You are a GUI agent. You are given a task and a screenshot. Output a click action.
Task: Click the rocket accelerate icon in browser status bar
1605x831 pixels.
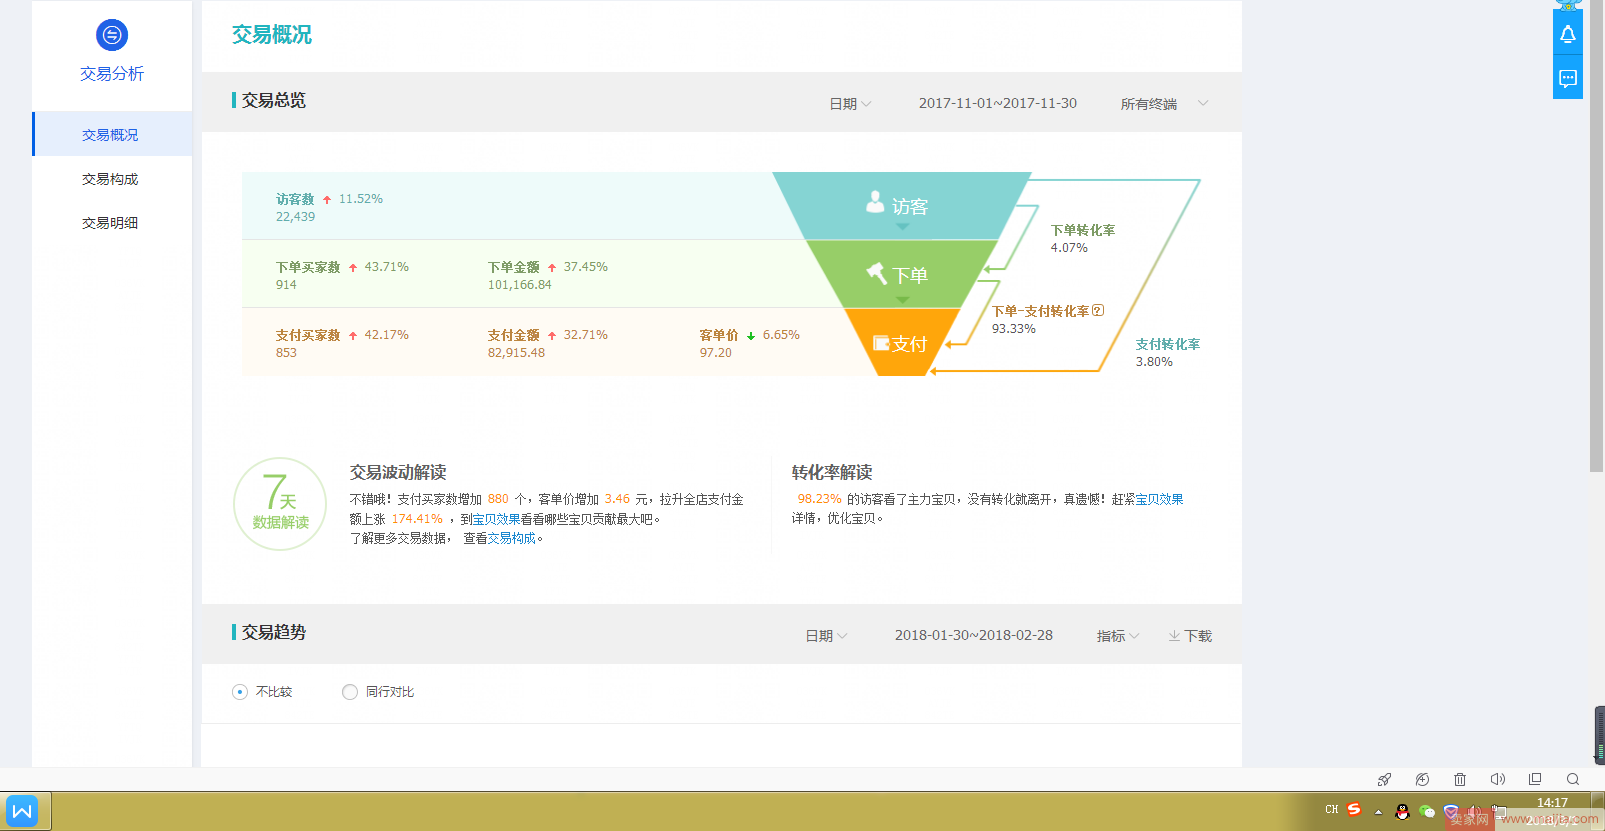click(1384, 779)
